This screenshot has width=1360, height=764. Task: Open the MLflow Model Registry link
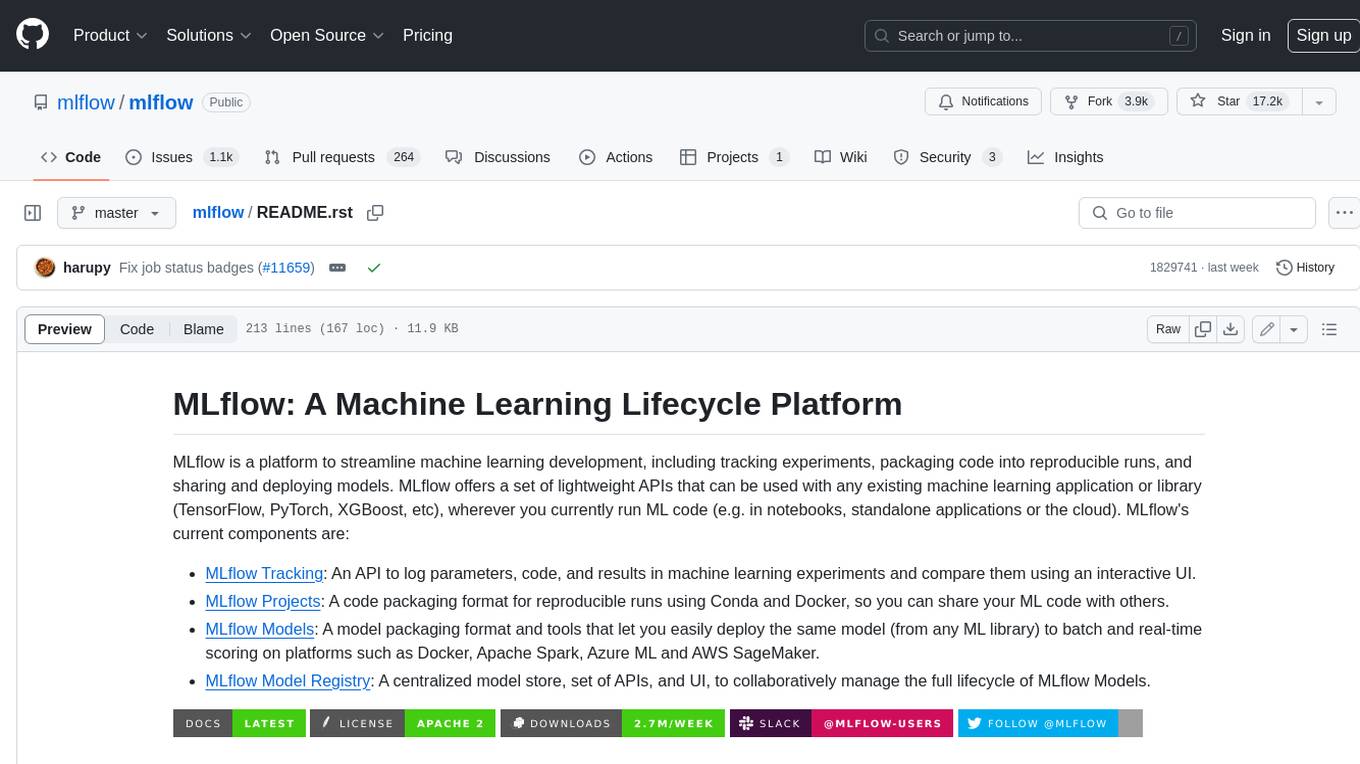288,682
